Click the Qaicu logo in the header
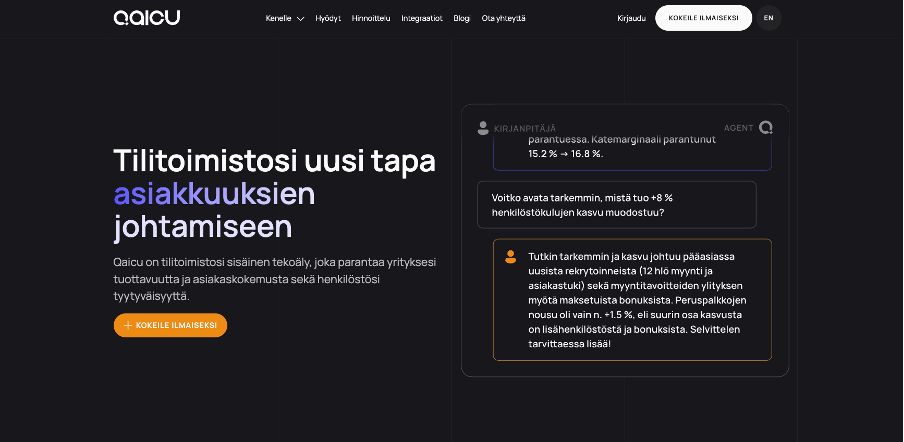Viewport: 904px width, 442px height. point(147,18)
